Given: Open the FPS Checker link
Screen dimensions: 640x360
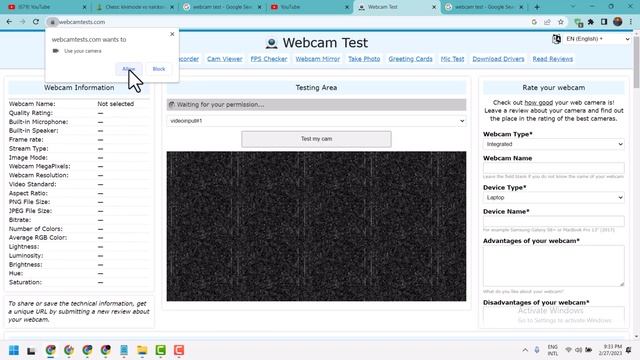Looking at the screenshot, I should click(x=269, y=59).
